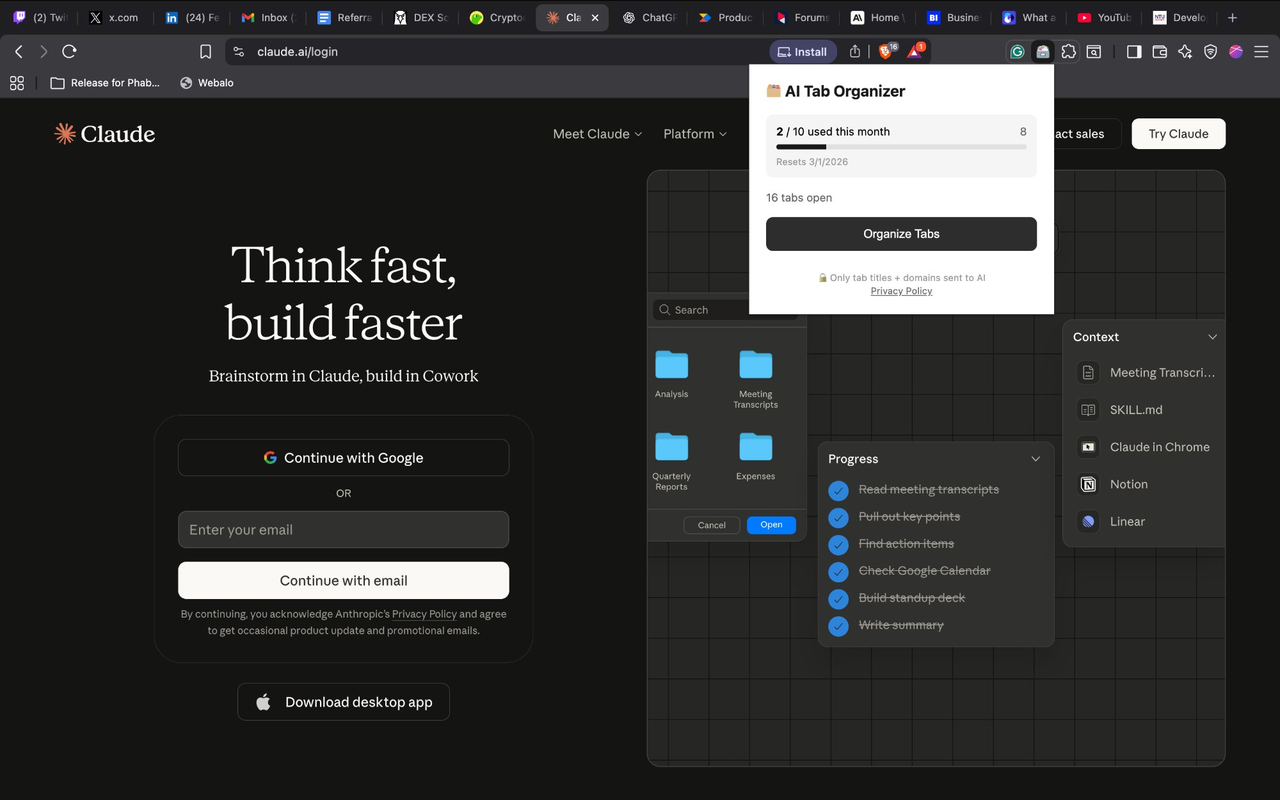Open the apps grid in bookmarks bar

pos(17,83)
